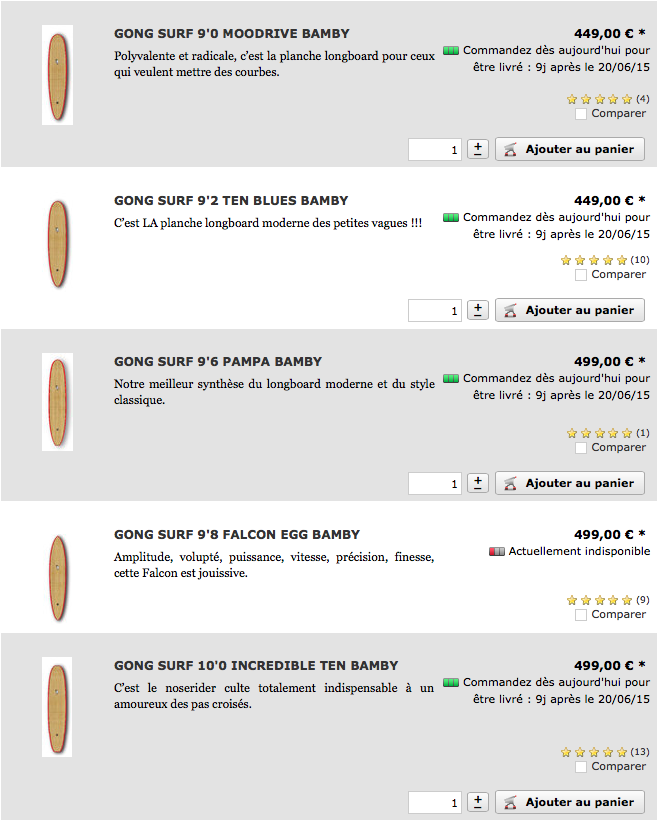Screen dimensions: 657x820
Task: Click the star rating for Falcon Egg Bamby
Action: [599, 600]
